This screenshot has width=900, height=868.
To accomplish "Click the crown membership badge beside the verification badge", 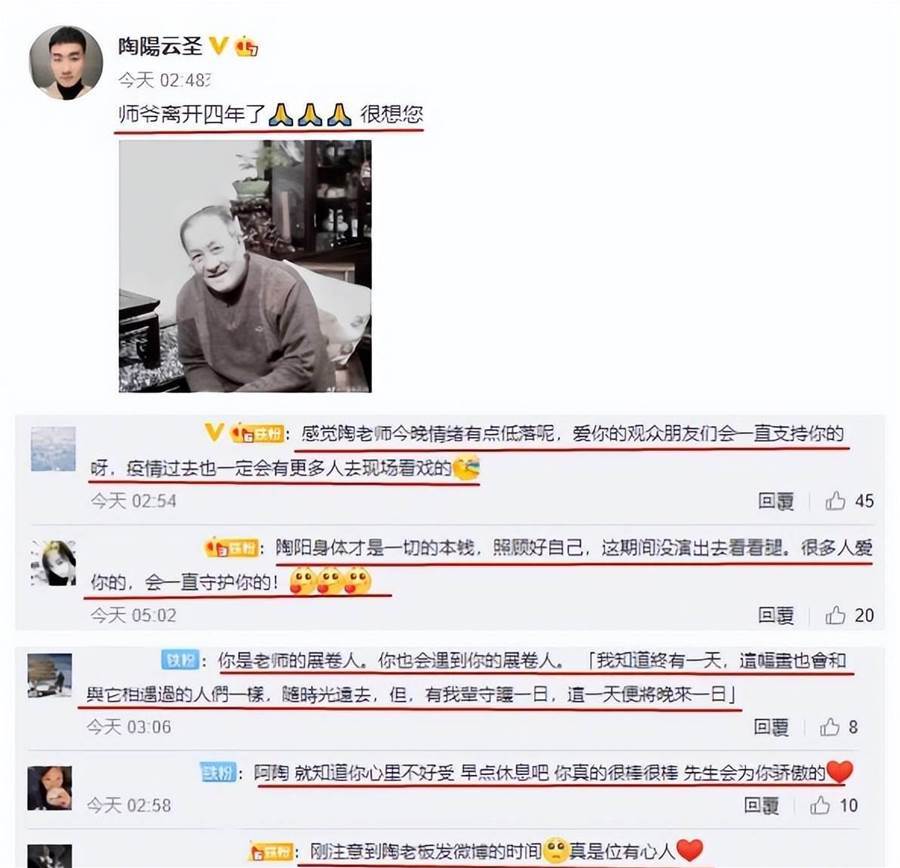I will click(x=246, y=46).
